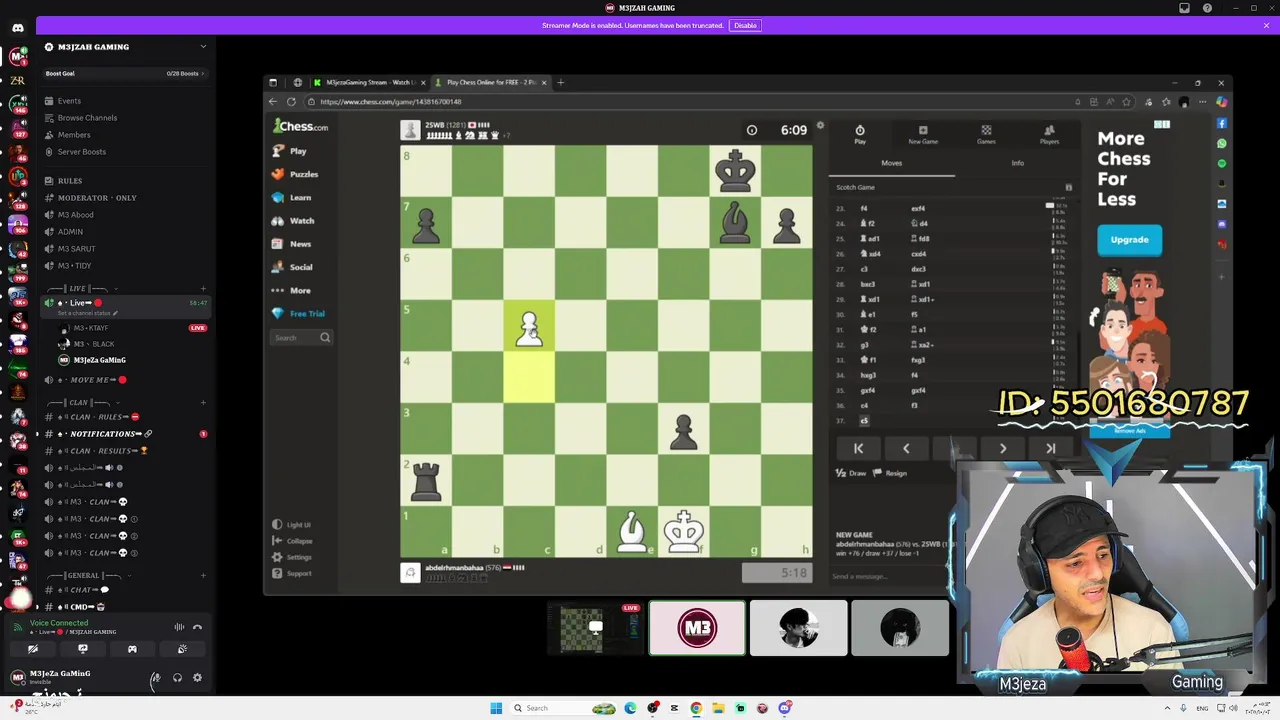Screen dimensions: 1280x720
Task: Open Social in chess.com menu
Action: coord(301,267)
